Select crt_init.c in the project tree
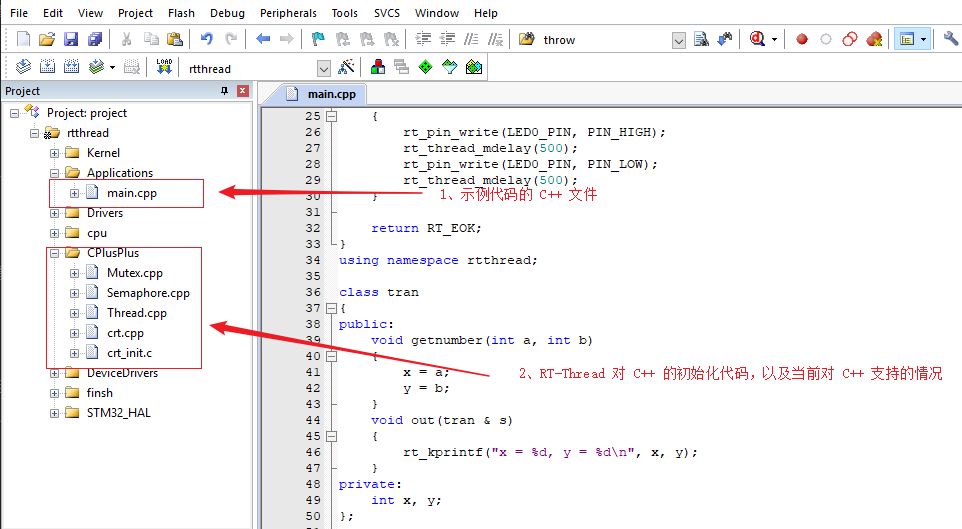Screen dimensions: 962x529 point(129,353)
